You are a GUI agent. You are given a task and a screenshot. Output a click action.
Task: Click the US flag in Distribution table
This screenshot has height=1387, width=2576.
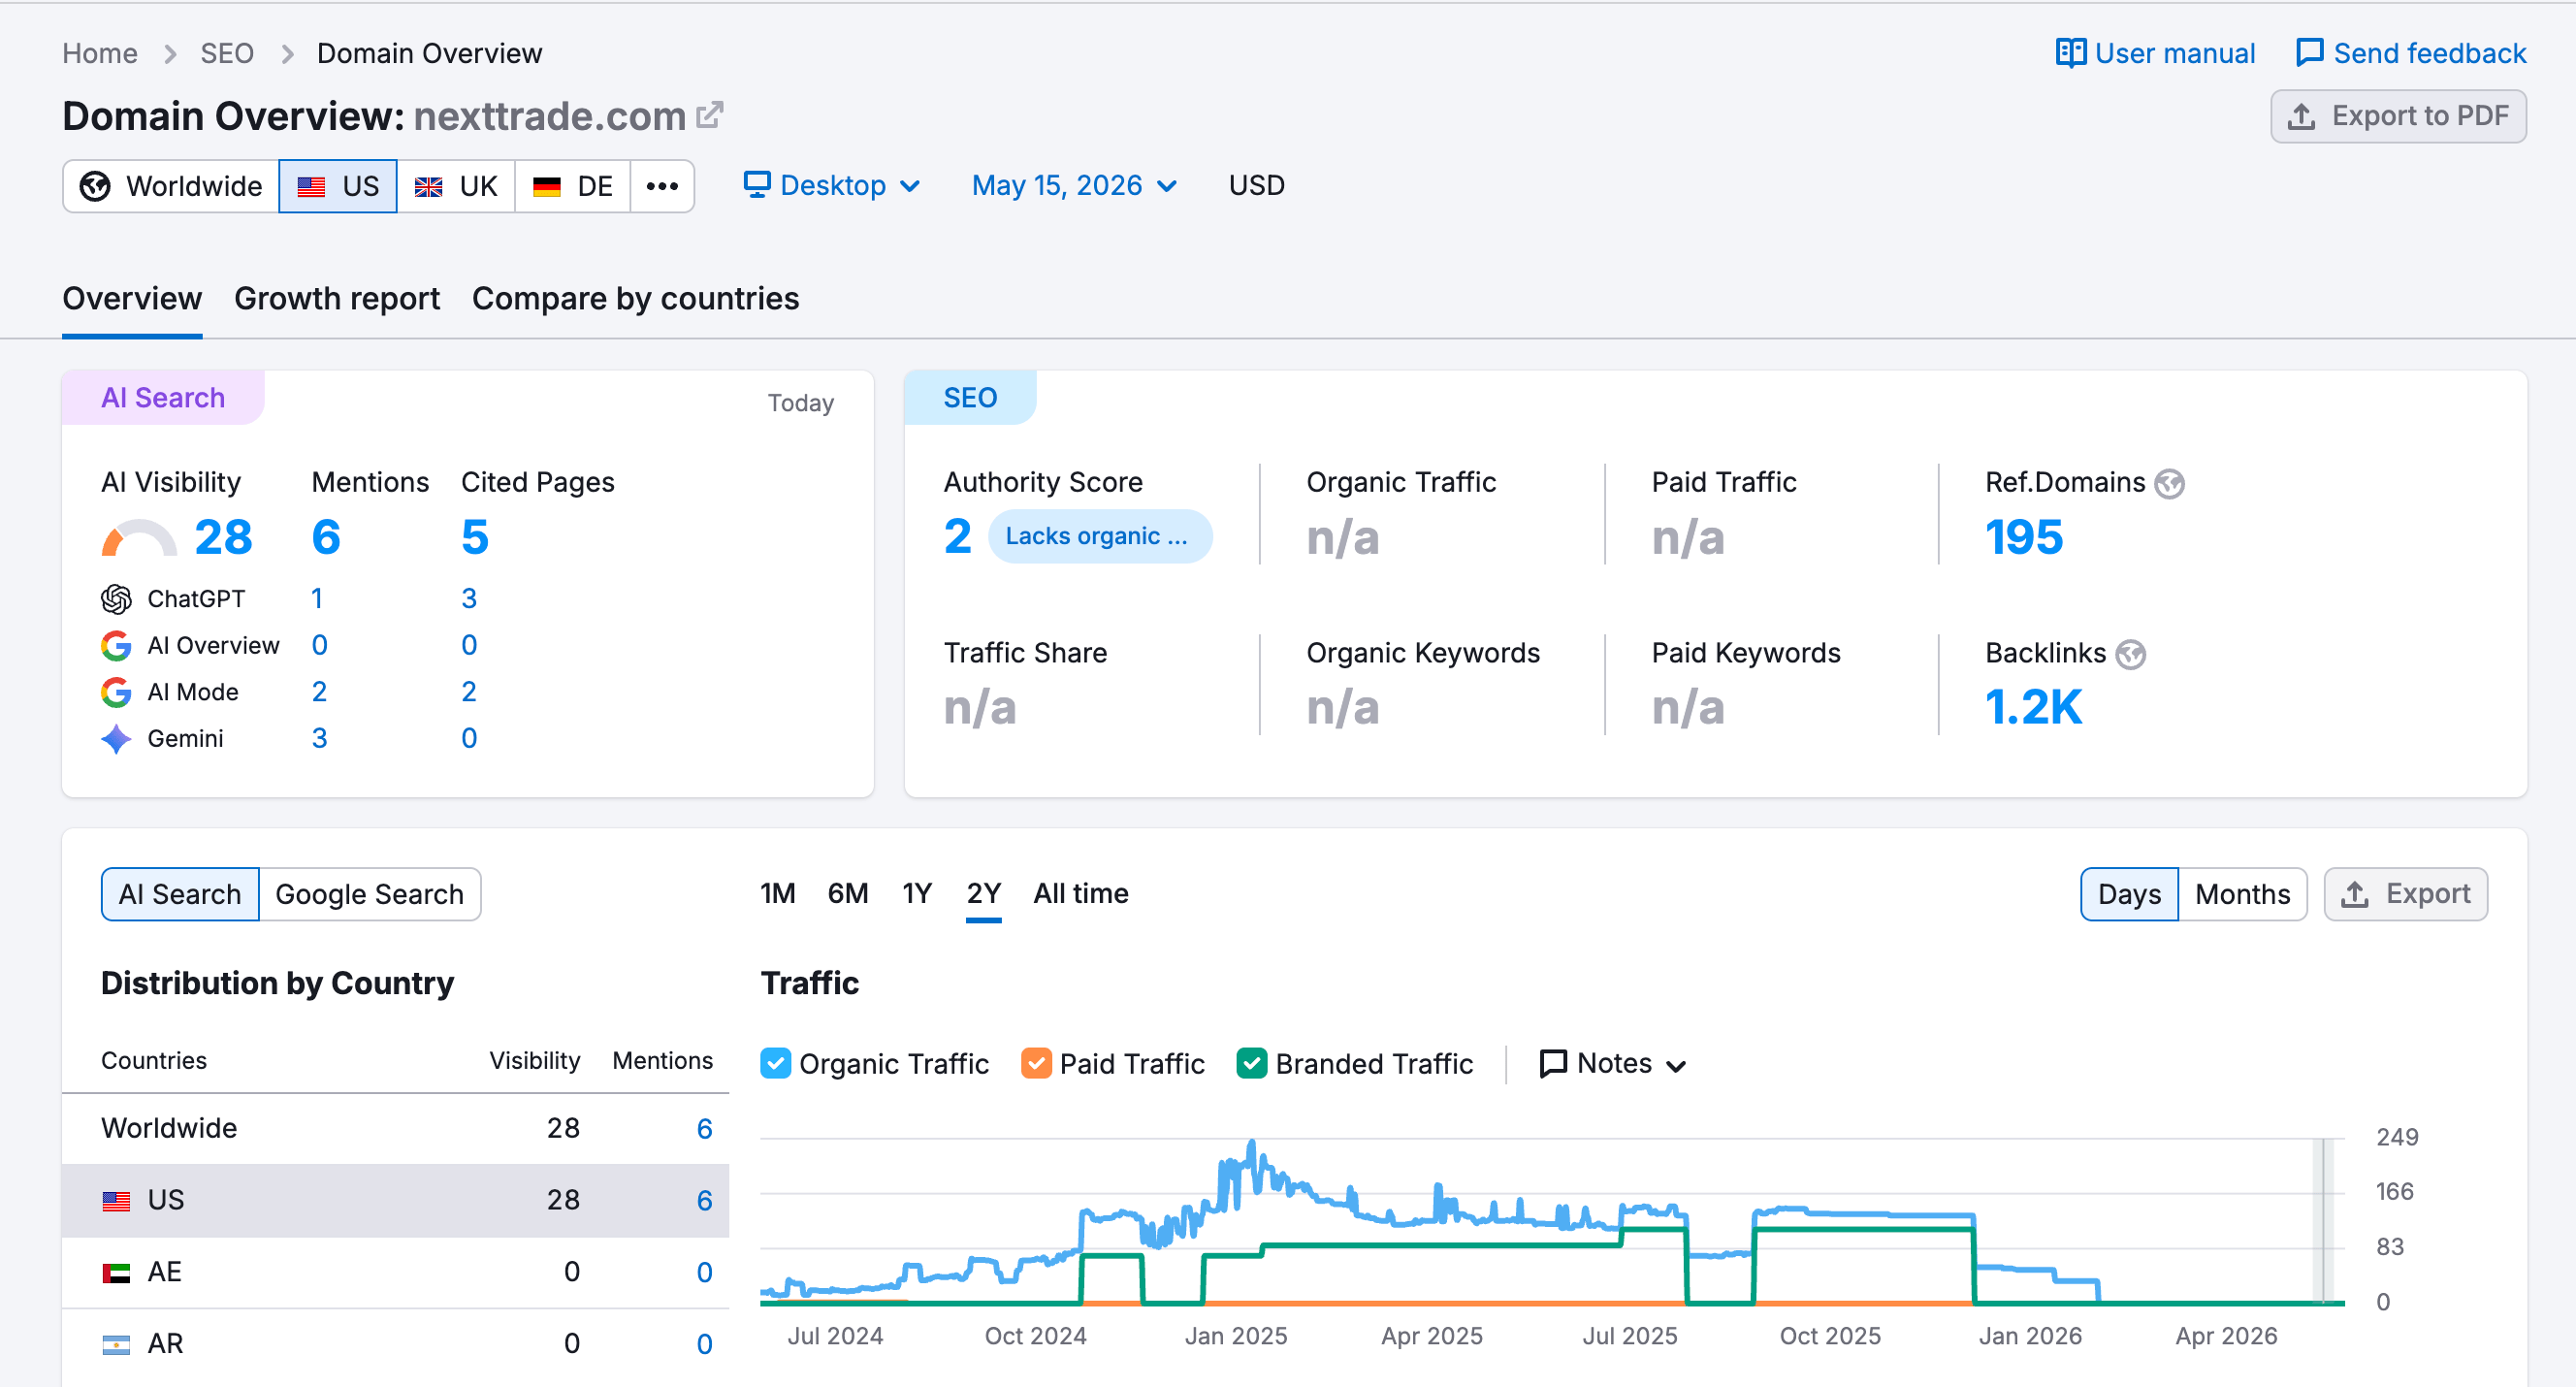tap(116, 1200)
